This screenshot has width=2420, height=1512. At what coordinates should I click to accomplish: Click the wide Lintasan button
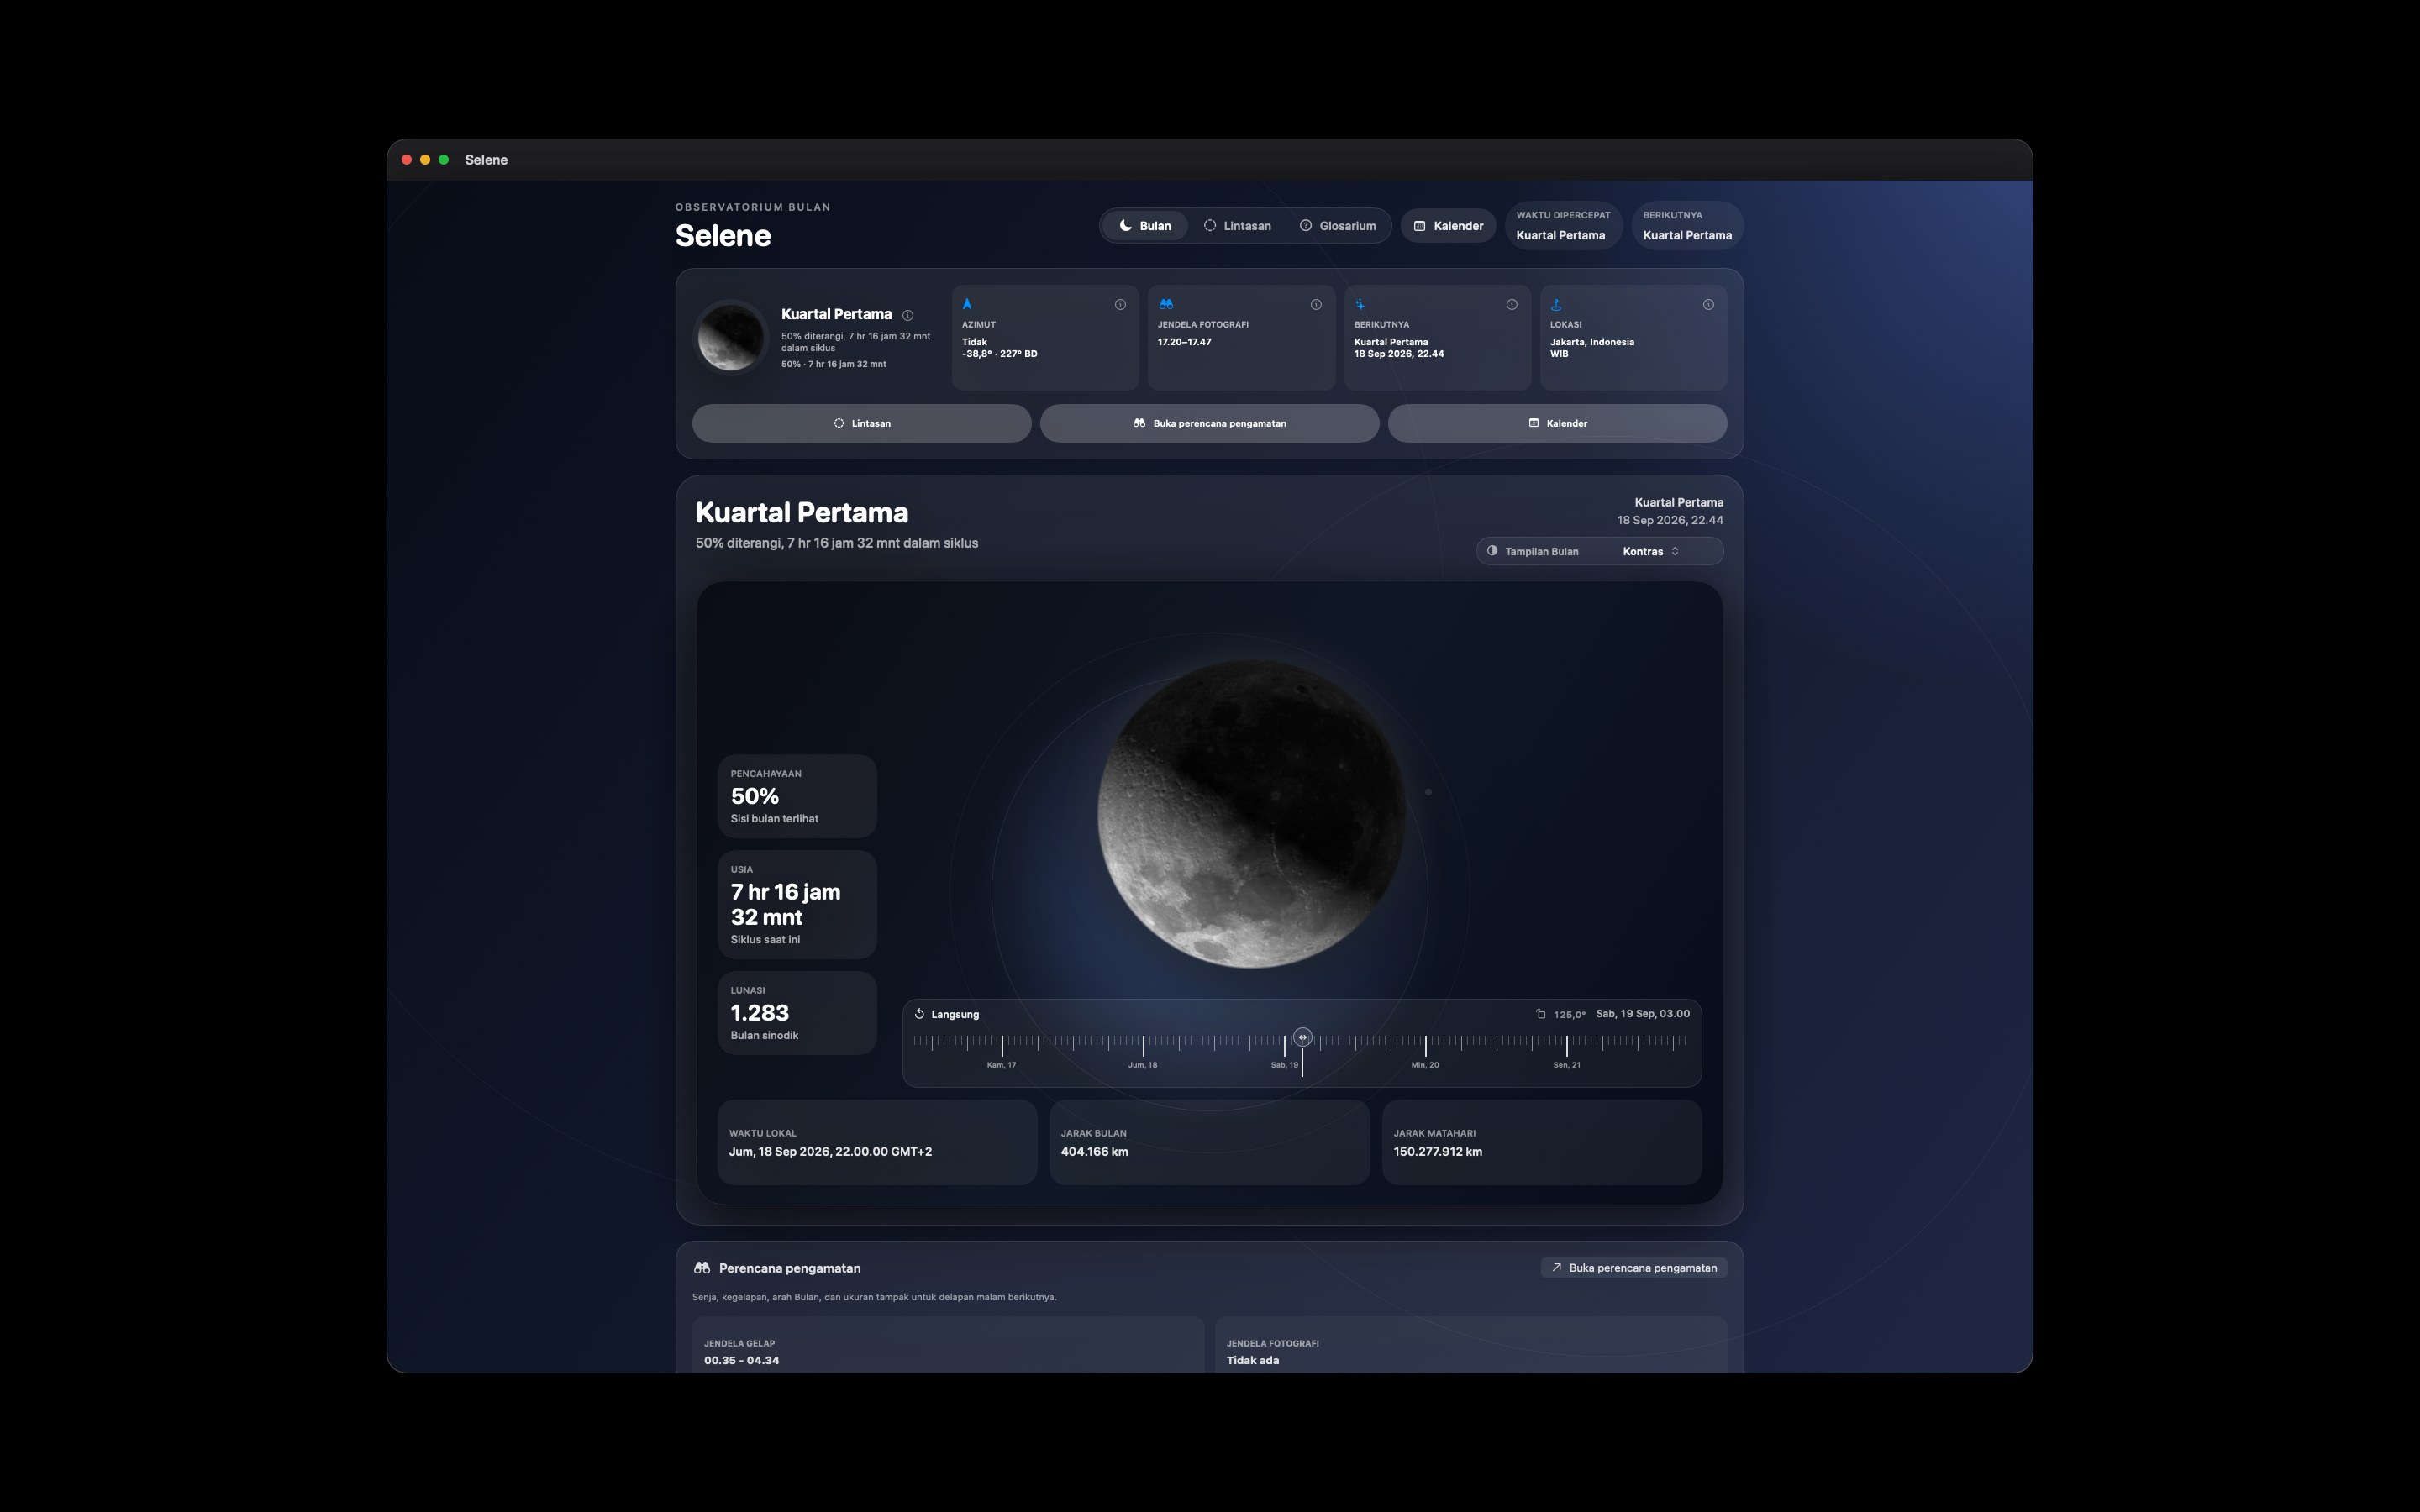(x=862, y=423)
